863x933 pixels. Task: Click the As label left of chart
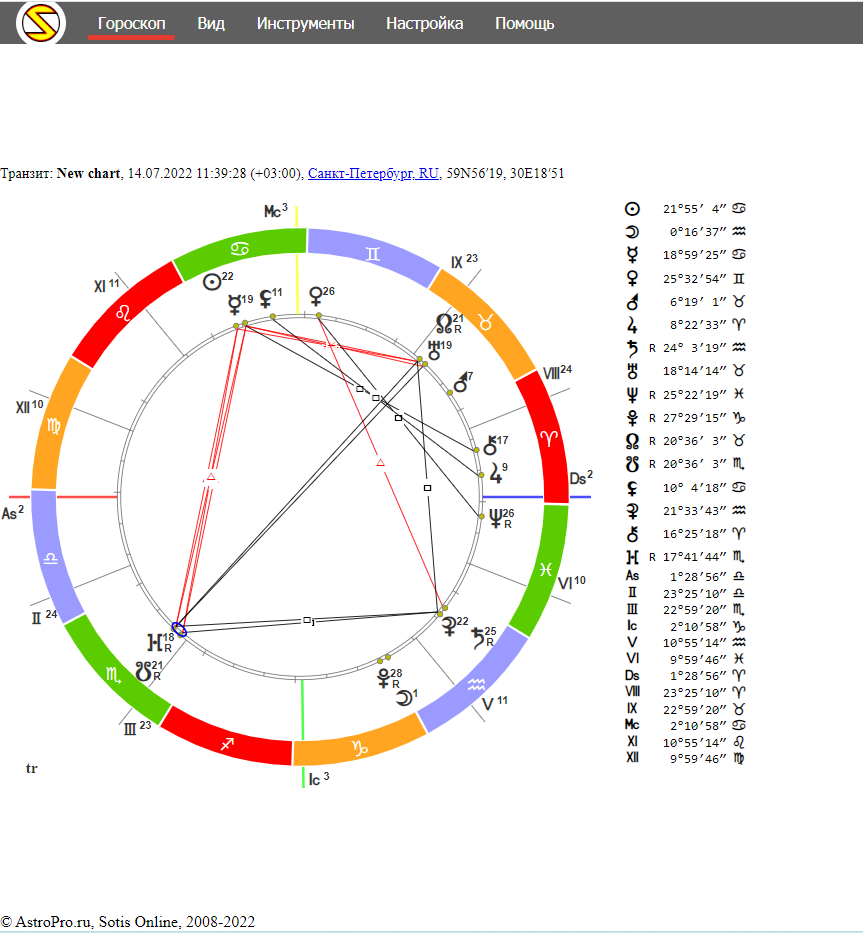coord(10,514)
